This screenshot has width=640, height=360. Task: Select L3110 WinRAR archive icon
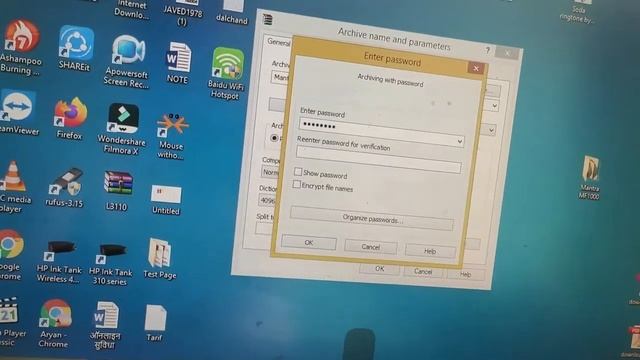coord(118,191)
